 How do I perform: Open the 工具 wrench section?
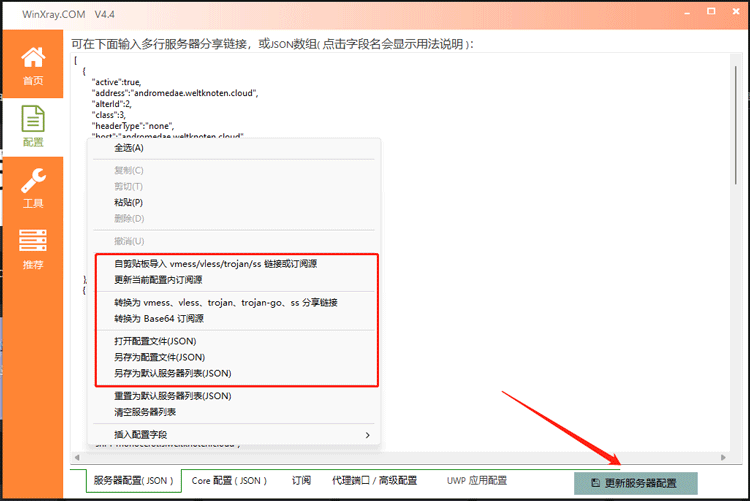point(33,188)
